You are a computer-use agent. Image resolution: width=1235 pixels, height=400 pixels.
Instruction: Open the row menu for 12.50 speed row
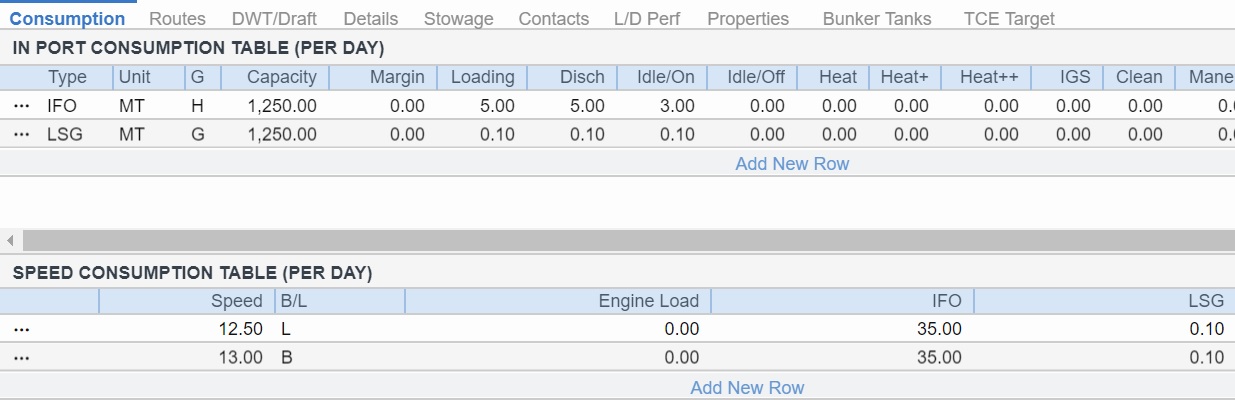(x=21, y=329)
